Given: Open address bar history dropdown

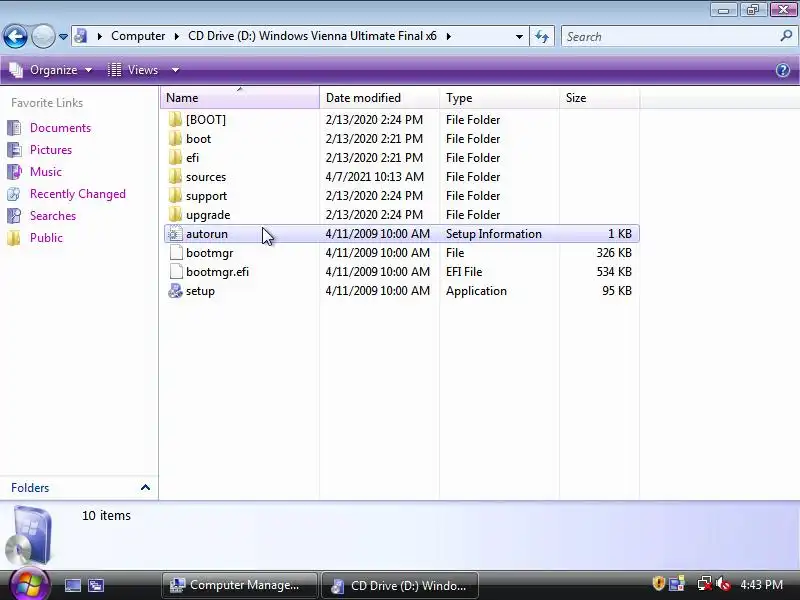Looking at the screenshot, I should [519, 37].
